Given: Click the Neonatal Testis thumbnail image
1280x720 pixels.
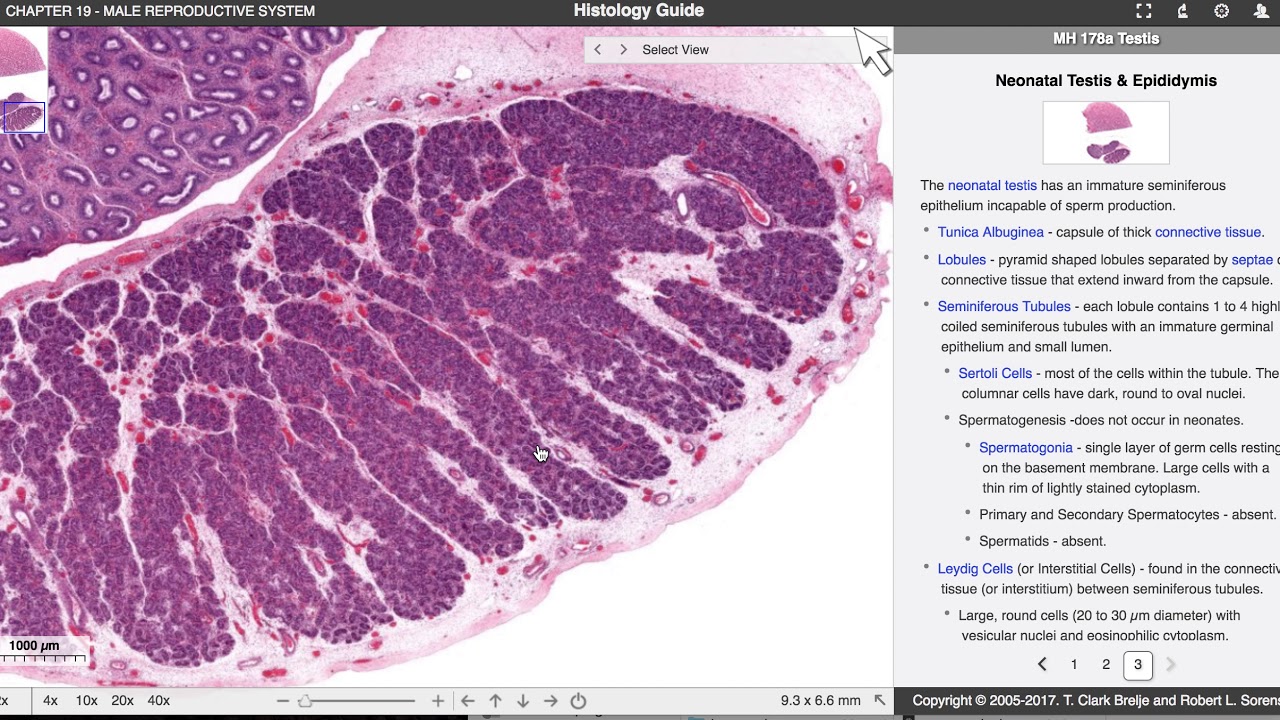Looking at the screenshot, I should coord(1106,133).
